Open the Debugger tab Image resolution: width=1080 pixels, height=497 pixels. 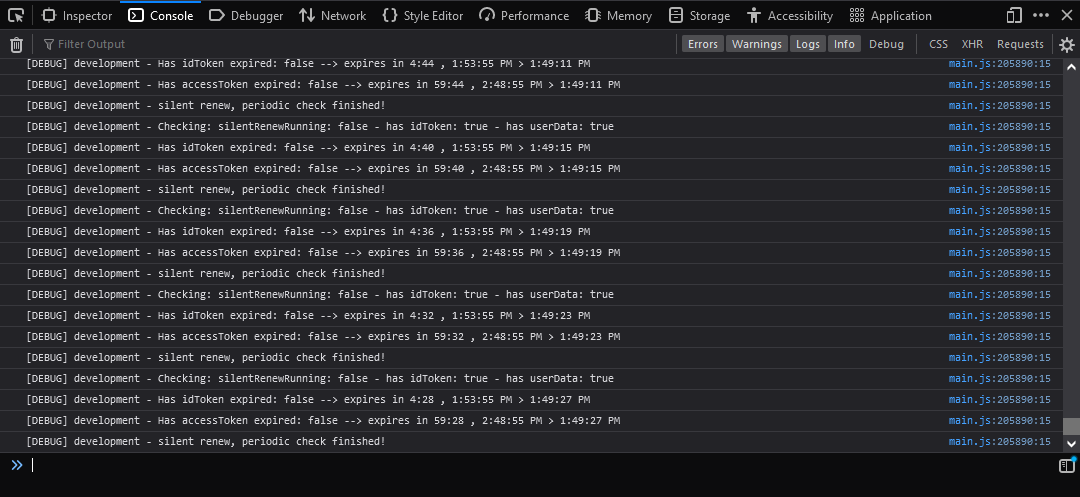(x=245, y=15)
